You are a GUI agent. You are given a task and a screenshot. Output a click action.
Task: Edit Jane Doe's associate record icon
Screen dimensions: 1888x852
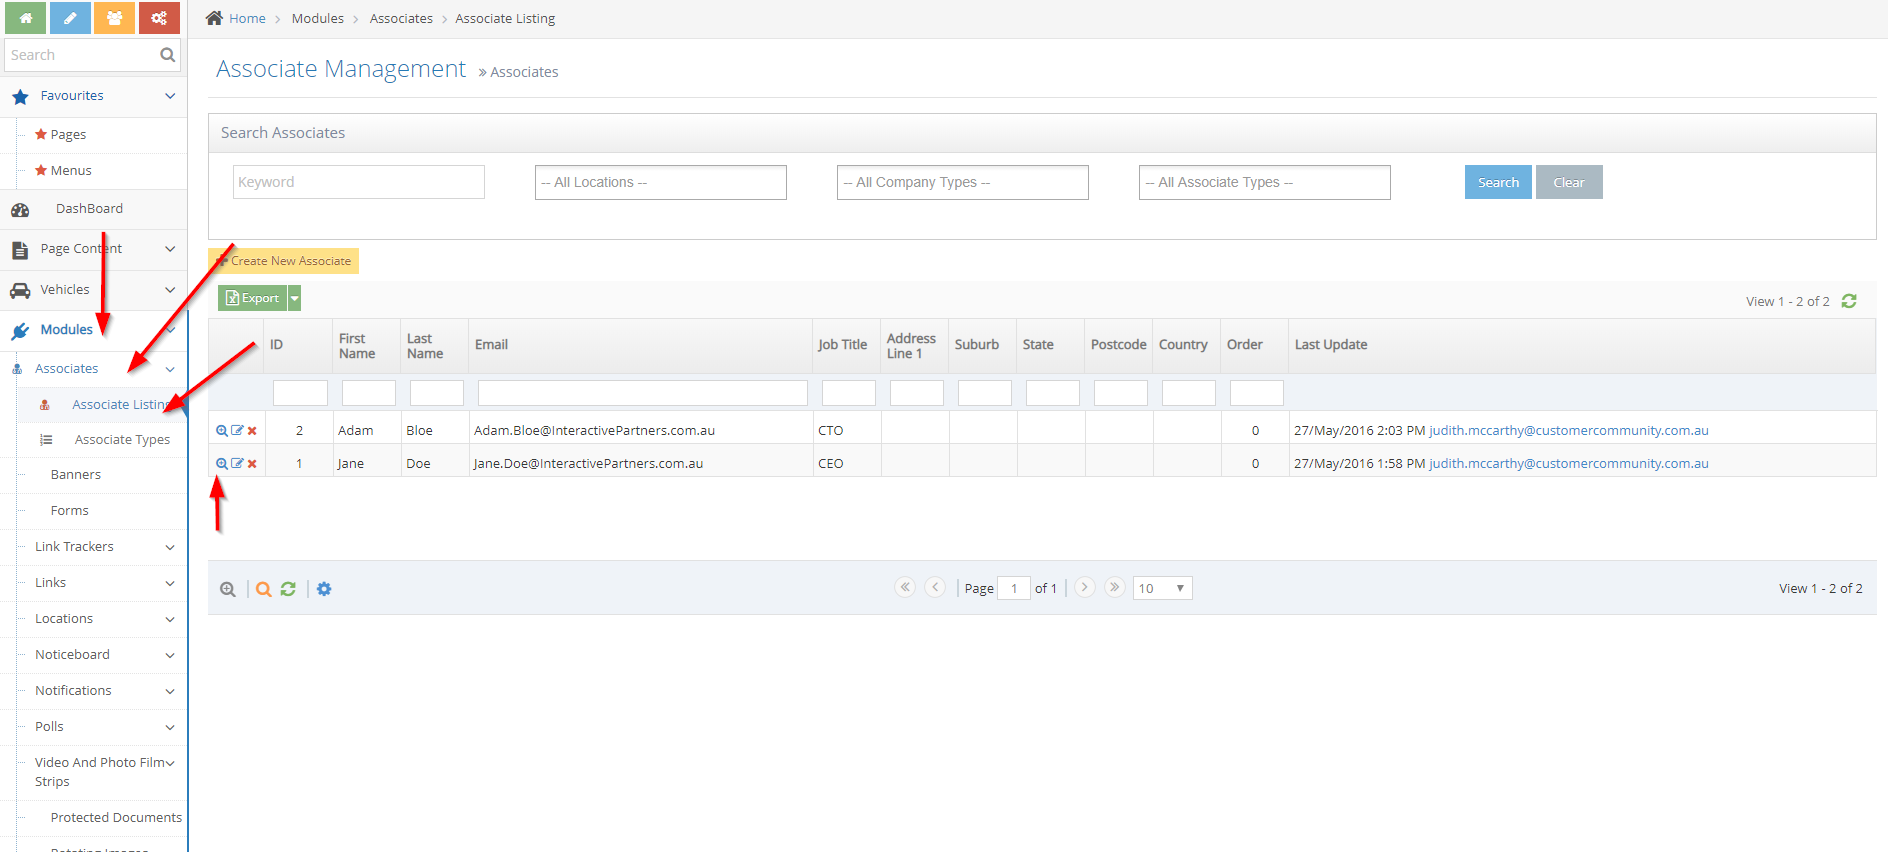pyautogui.click(x=237, y=464)
